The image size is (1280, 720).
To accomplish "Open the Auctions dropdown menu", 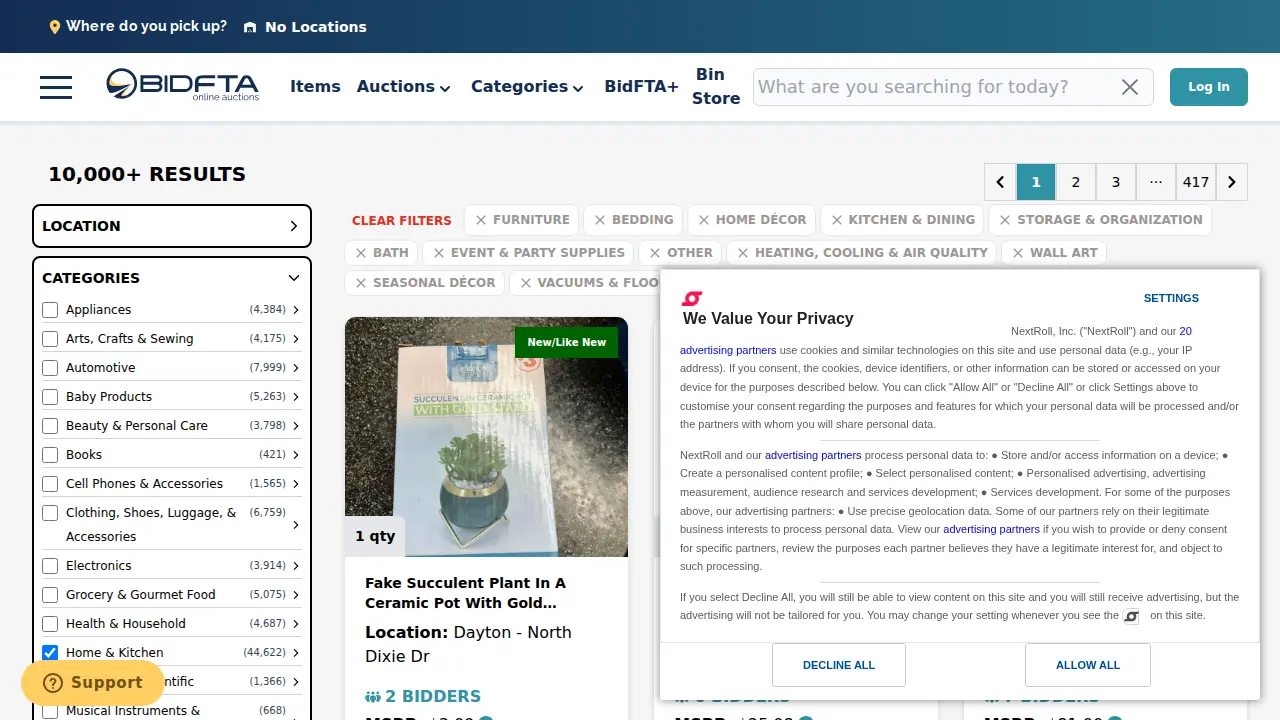I will click(404, 87).
